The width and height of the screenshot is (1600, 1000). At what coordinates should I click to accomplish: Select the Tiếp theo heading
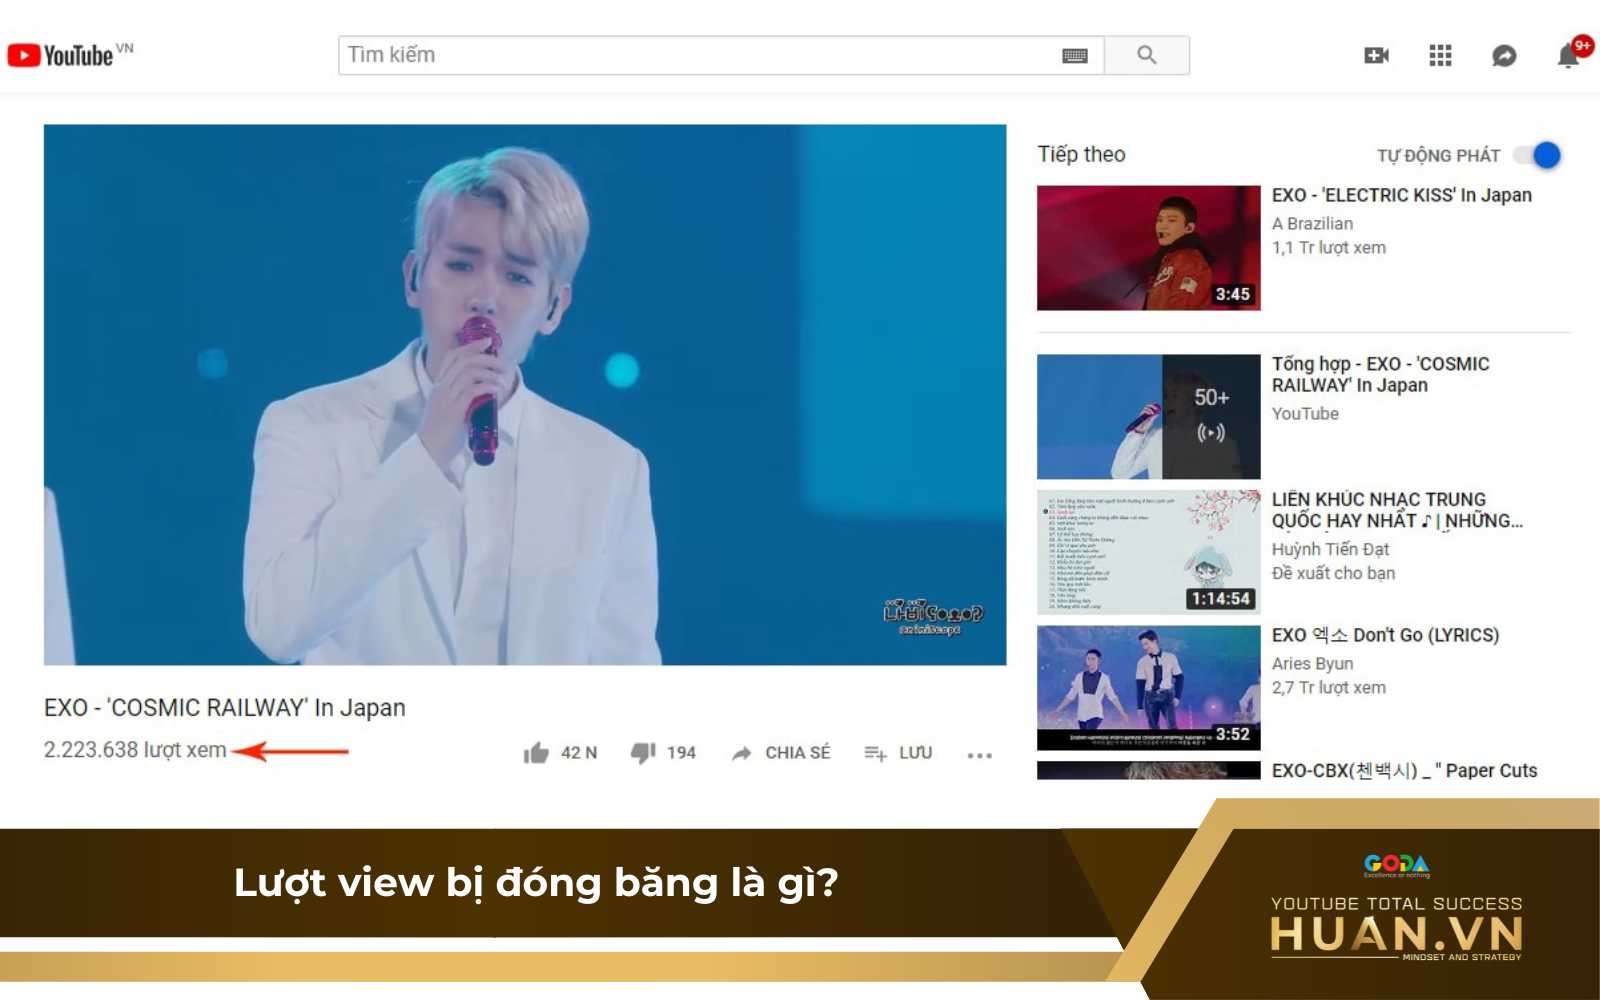point(1081,154)
